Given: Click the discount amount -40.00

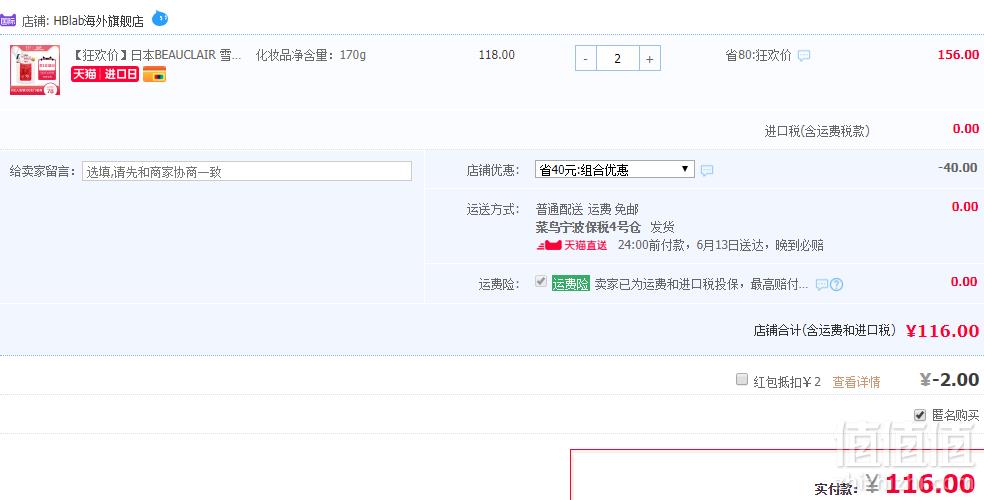Looking at the screenshot, I should pyautogui.click(x=957, y=168).
